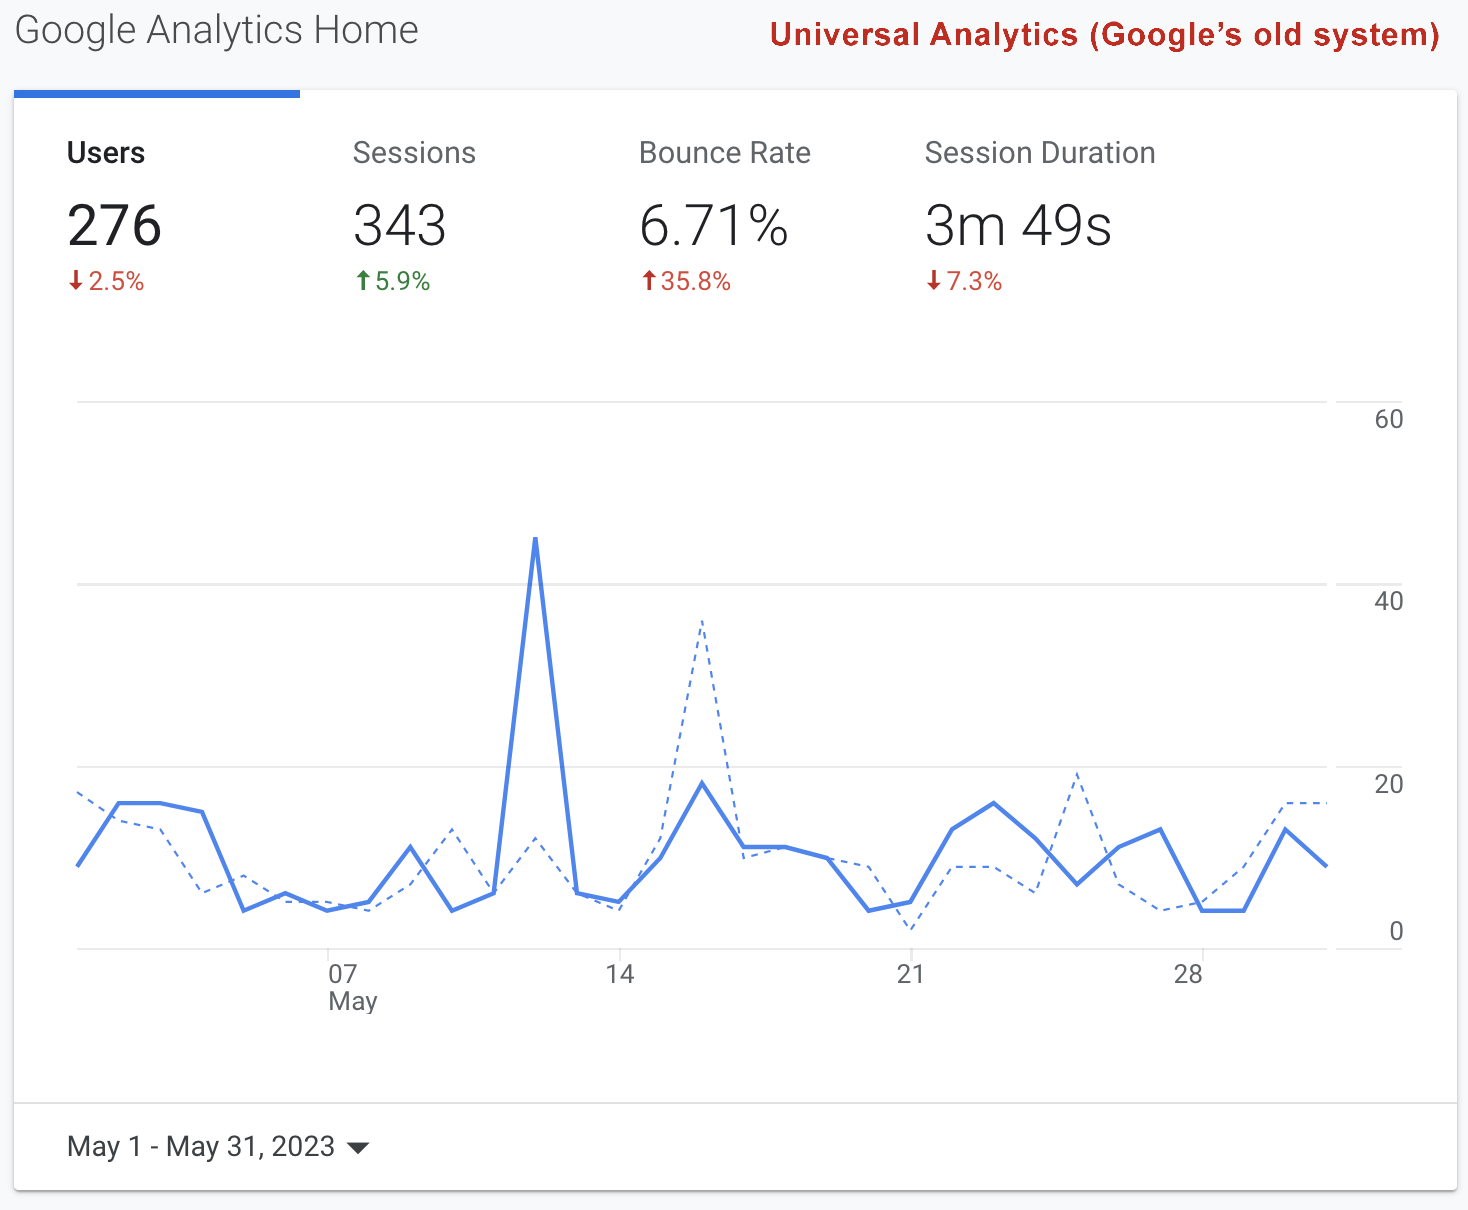The width and height of the screenshot is (1468, 1210).
Task: Click the tallest solid-line peak in the chart
Action: [x=536, y=540]
